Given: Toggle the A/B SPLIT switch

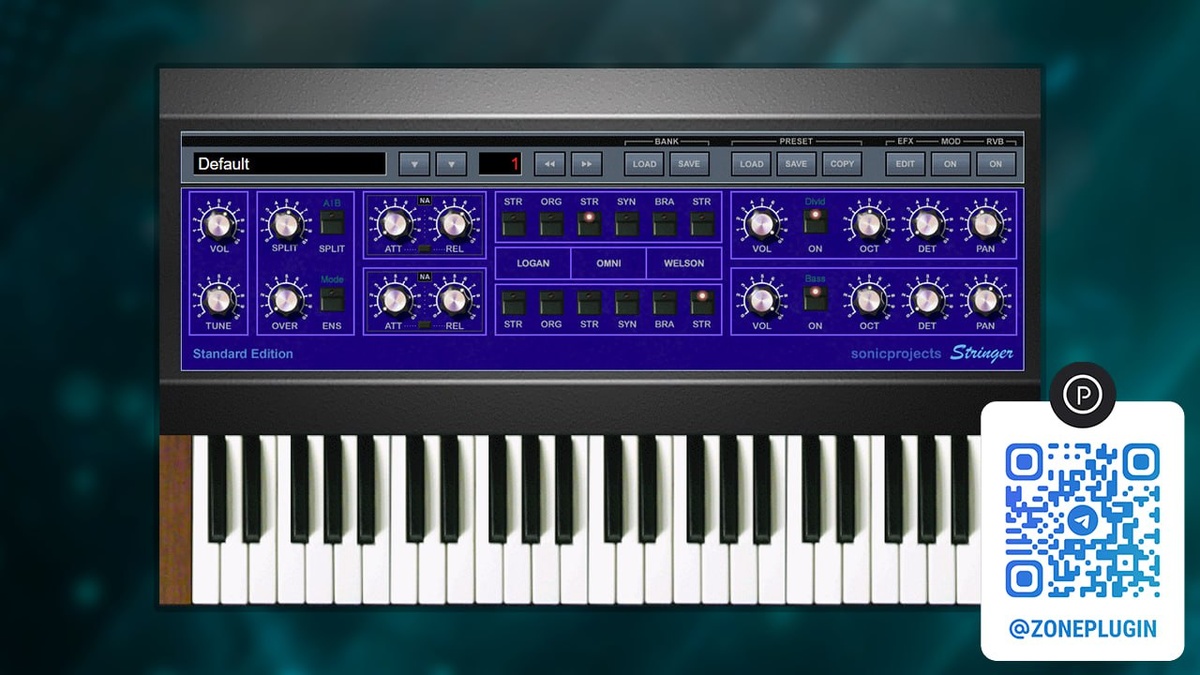Looking at the screenshot, I should (332, 223).
